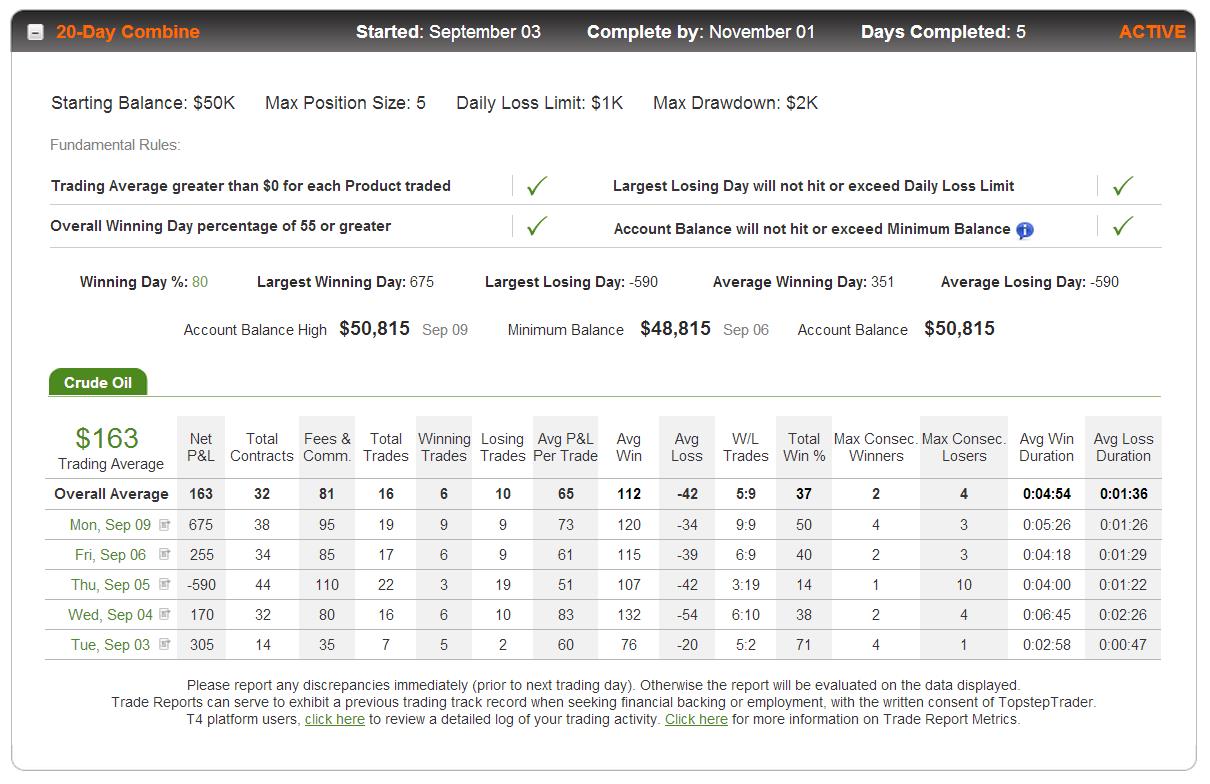Click Average Winning Day: 351
1210x784 pixels.
pyautogui.click(x=803, y=282)
